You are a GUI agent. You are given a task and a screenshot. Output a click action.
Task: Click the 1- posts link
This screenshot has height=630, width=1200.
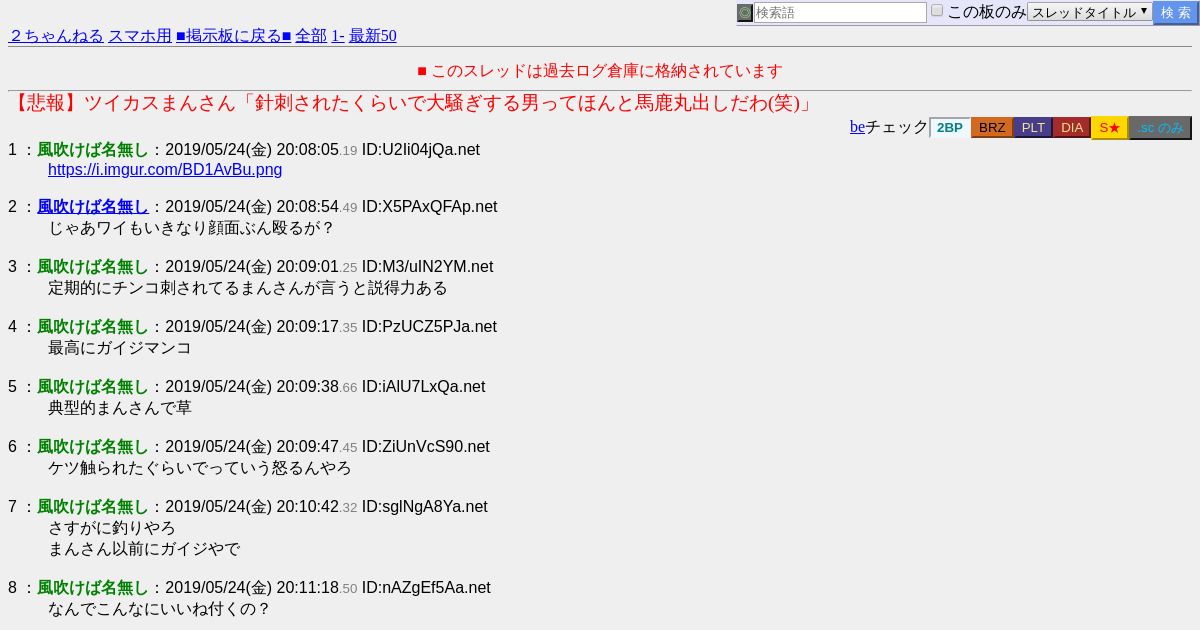pos(338,36)
